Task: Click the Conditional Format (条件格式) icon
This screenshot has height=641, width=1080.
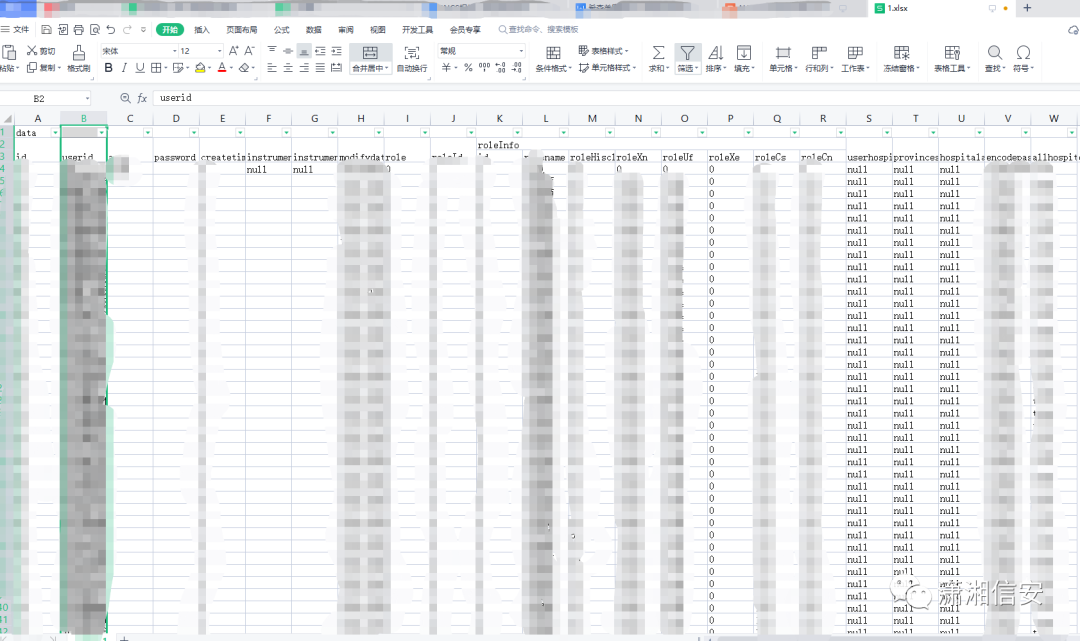Action: point(552,53)
